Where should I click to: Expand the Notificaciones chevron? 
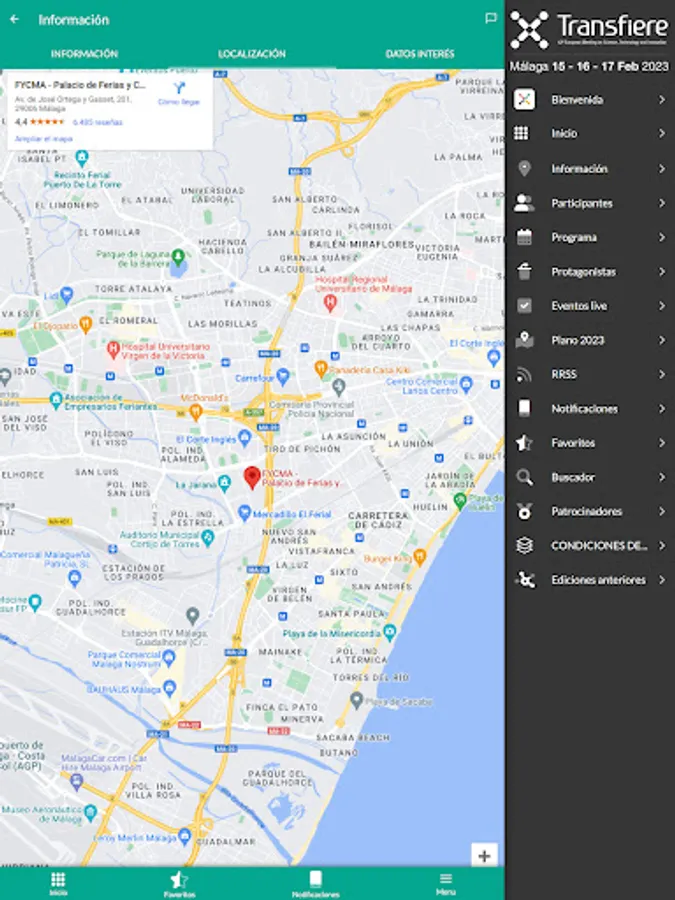(661, 408)
